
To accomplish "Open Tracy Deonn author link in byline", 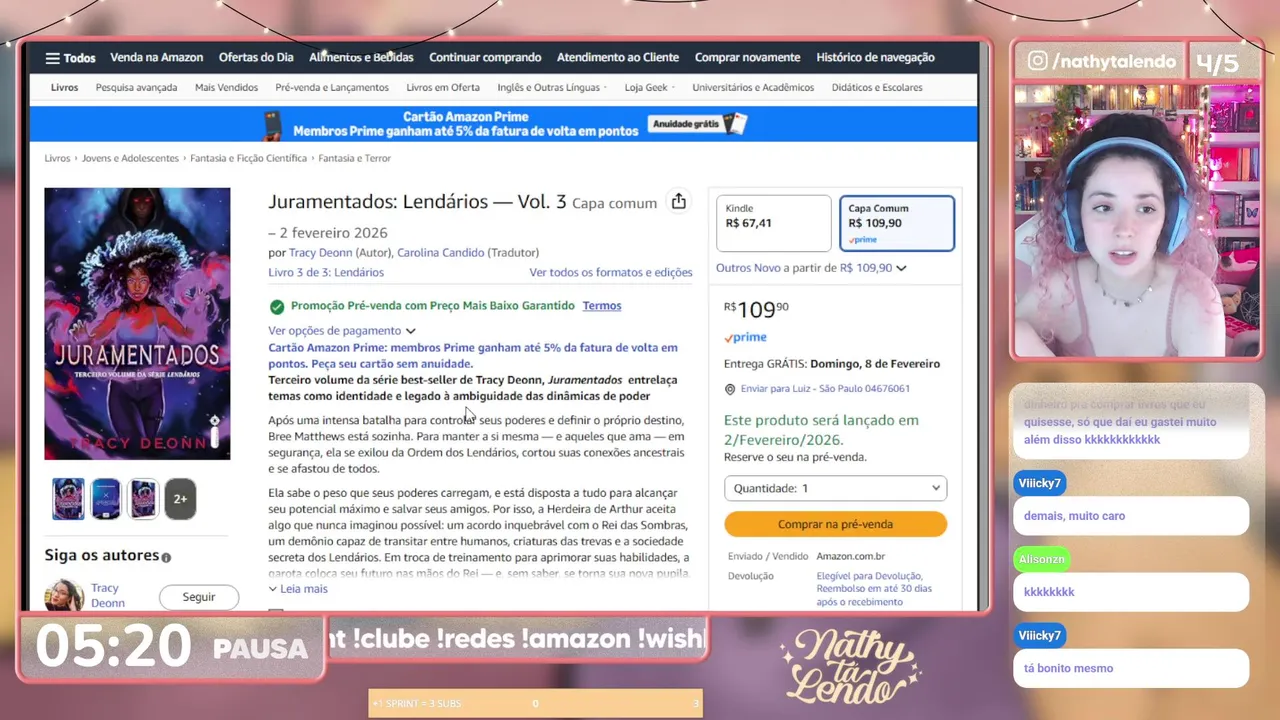I will (320, 253).
